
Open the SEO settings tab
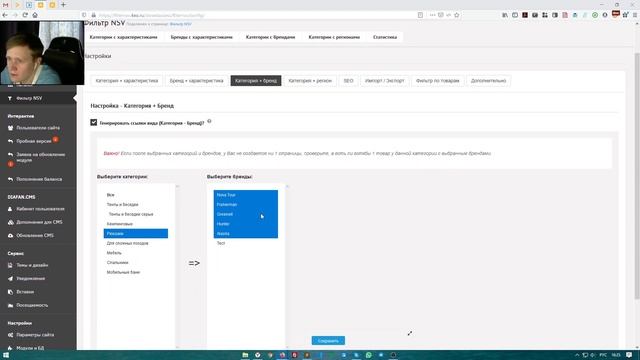pyautogui.click(x=348, y=81)
